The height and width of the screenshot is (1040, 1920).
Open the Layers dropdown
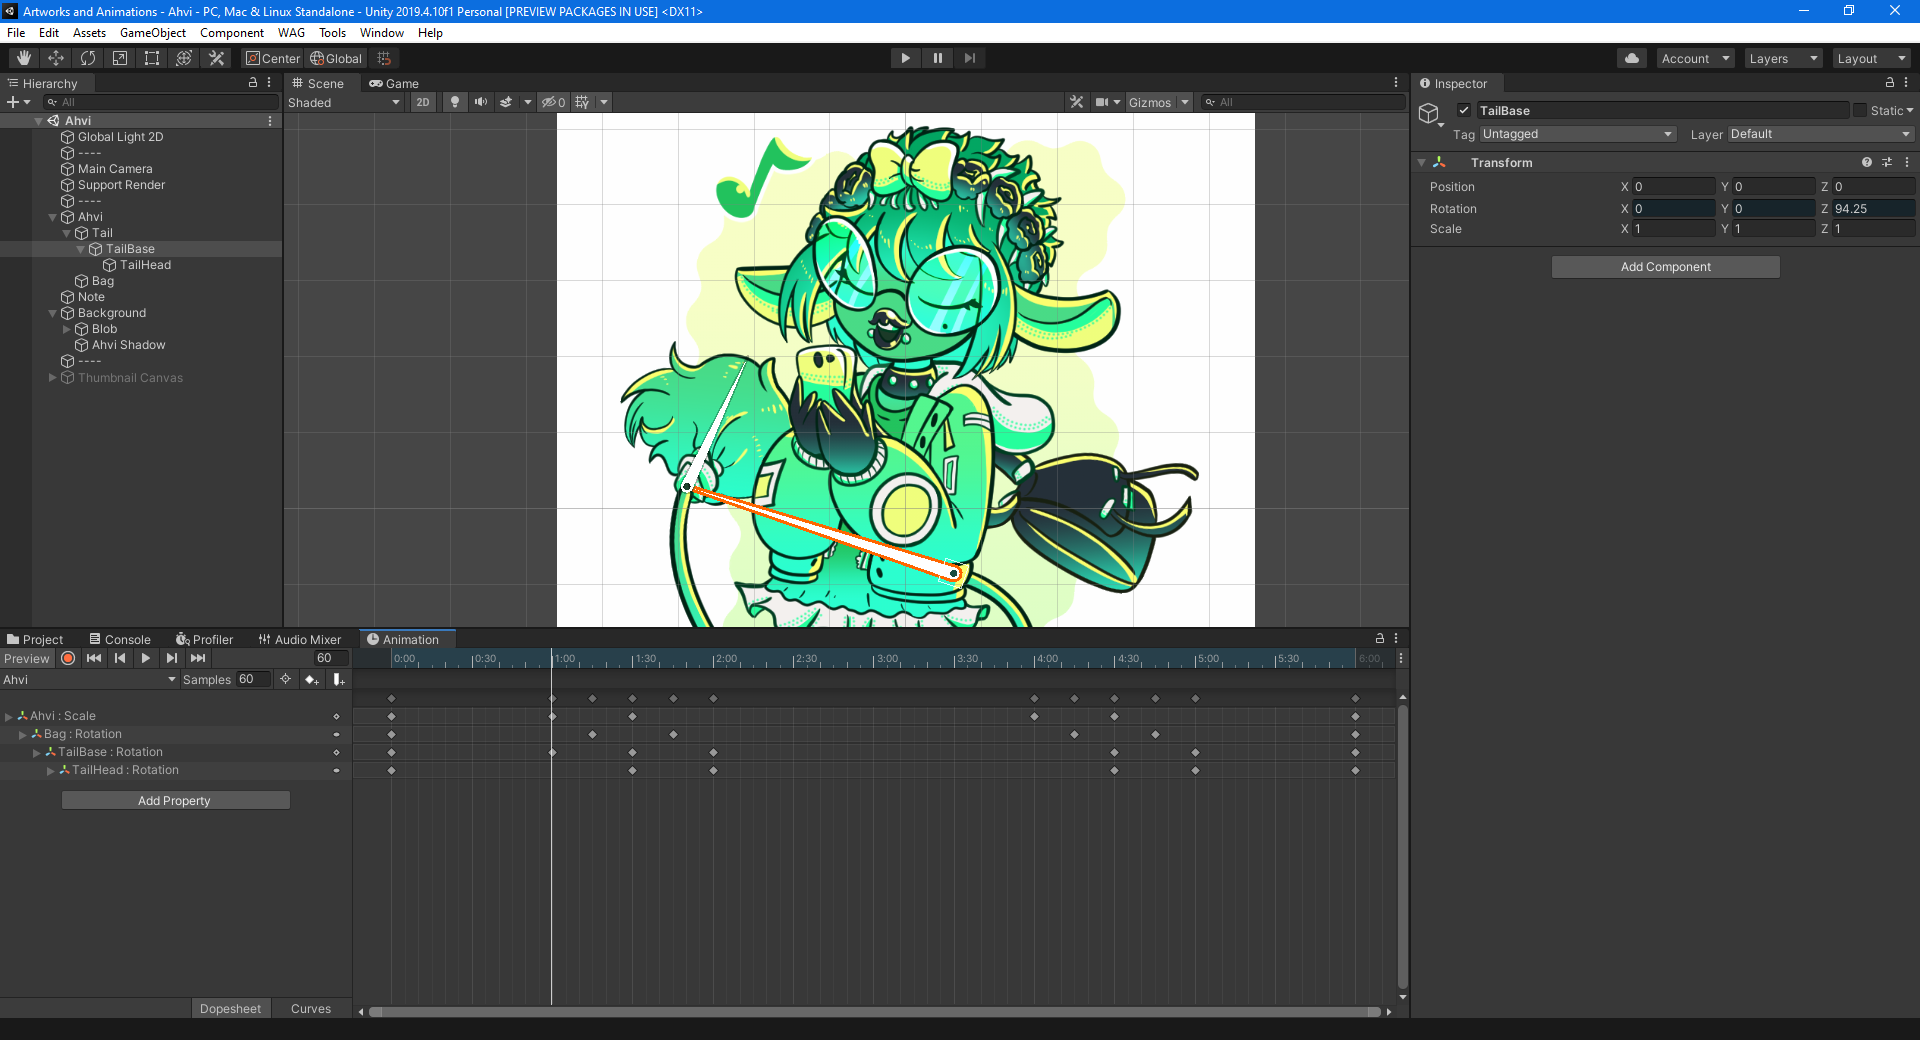pyautogui.click(x=1783, y=58)
